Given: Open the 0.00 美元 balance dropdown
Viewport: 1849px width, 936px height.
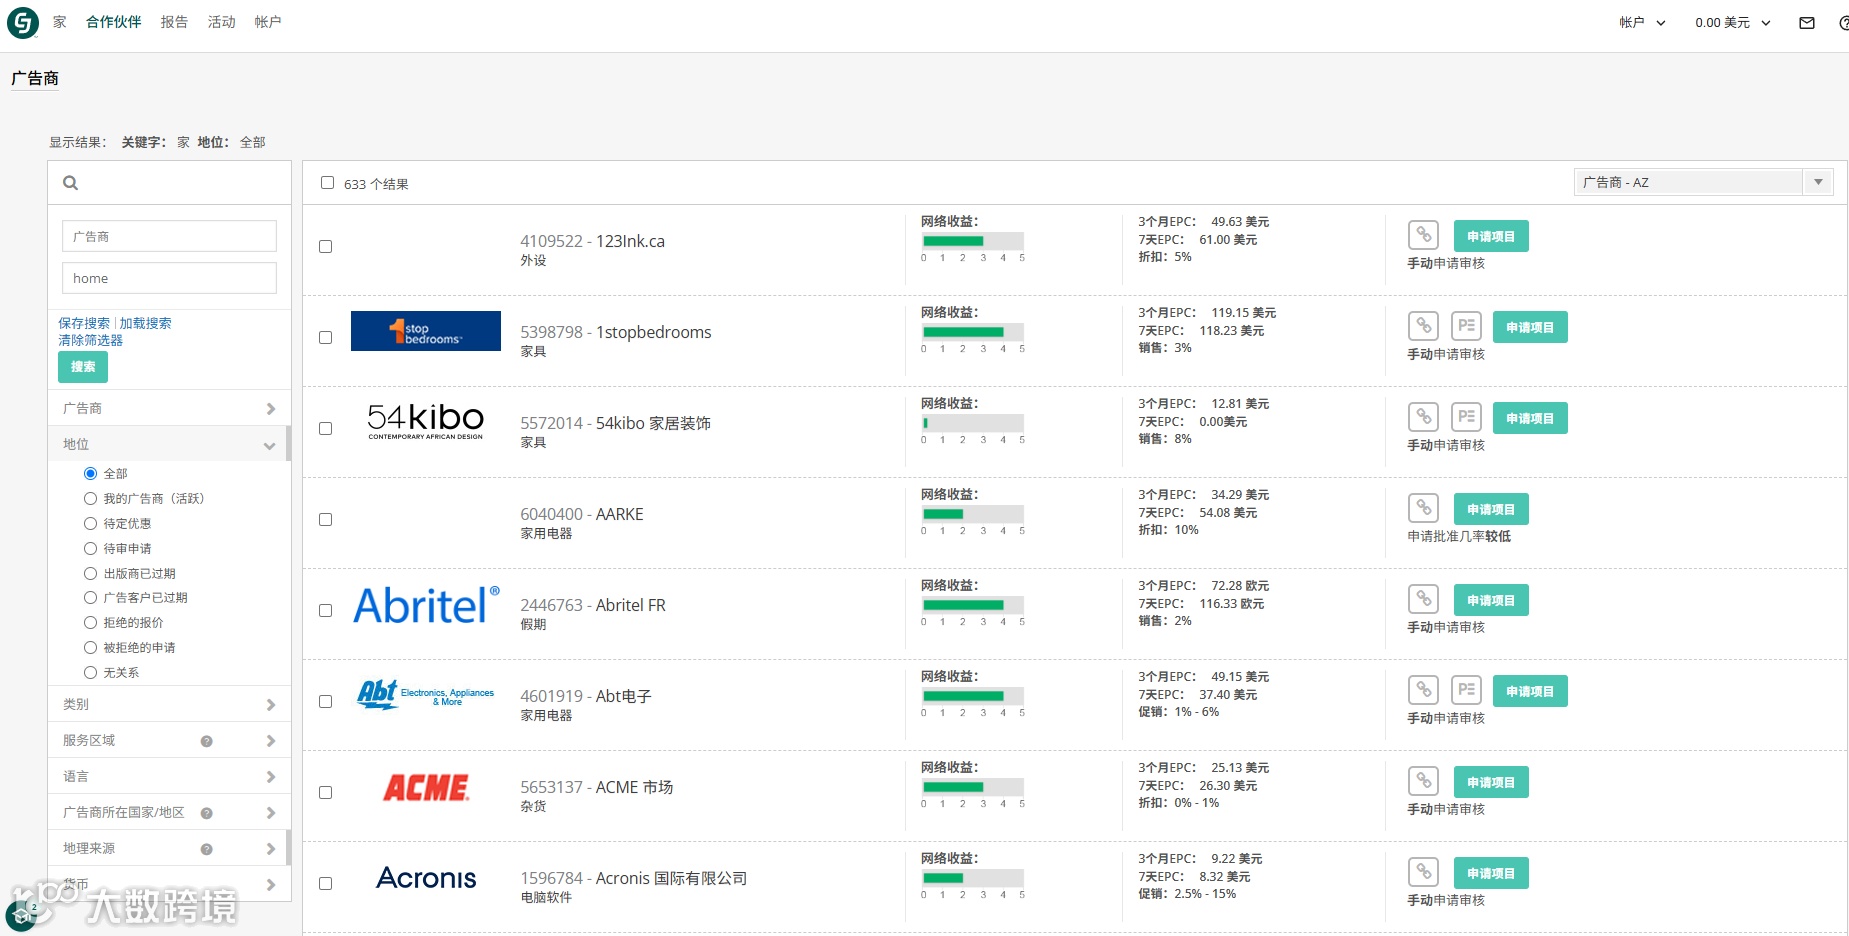Looking at the screenshot, I should coord(1732,22).
